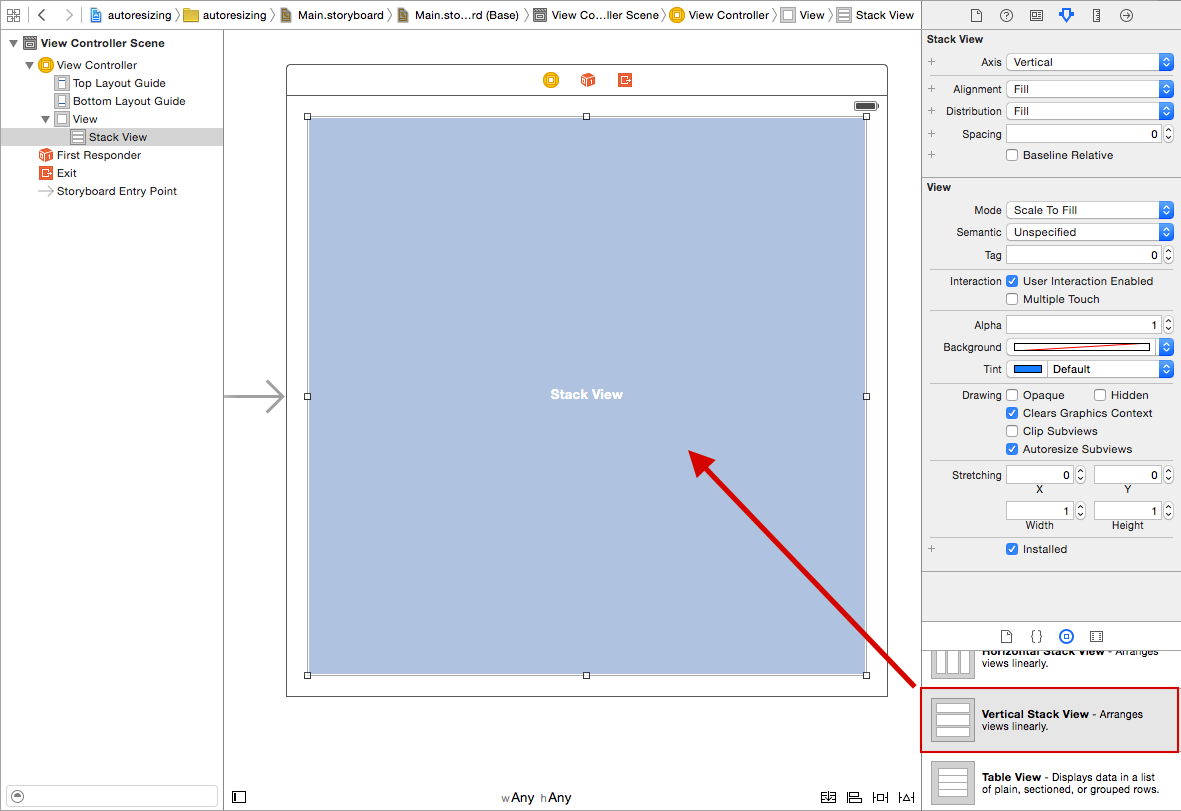Image resolution: width=1181 pixels, height=811 pixels.
Task: Click wAny hAny size class control
Action: click(x=536, y=797)
